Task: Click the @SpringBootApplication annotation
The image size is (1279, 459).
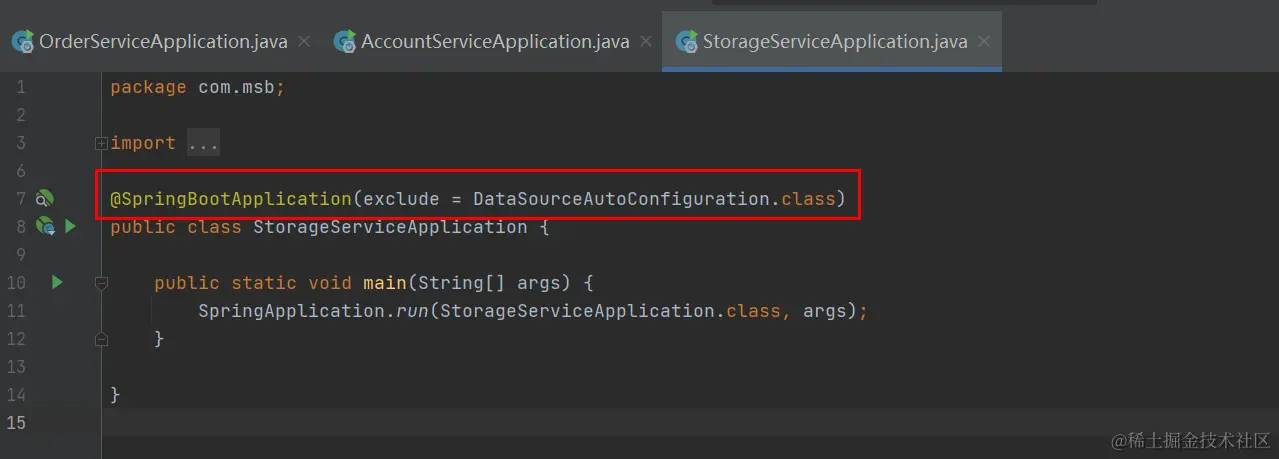Action: click(231, 199)
